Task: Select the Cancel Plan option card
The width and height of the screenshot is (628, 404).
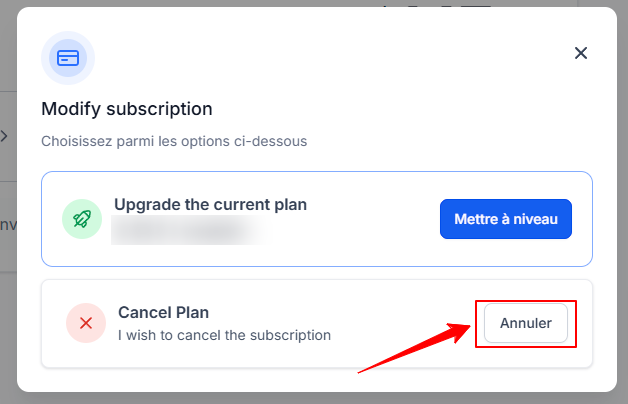Action: (x=317, y=324)
